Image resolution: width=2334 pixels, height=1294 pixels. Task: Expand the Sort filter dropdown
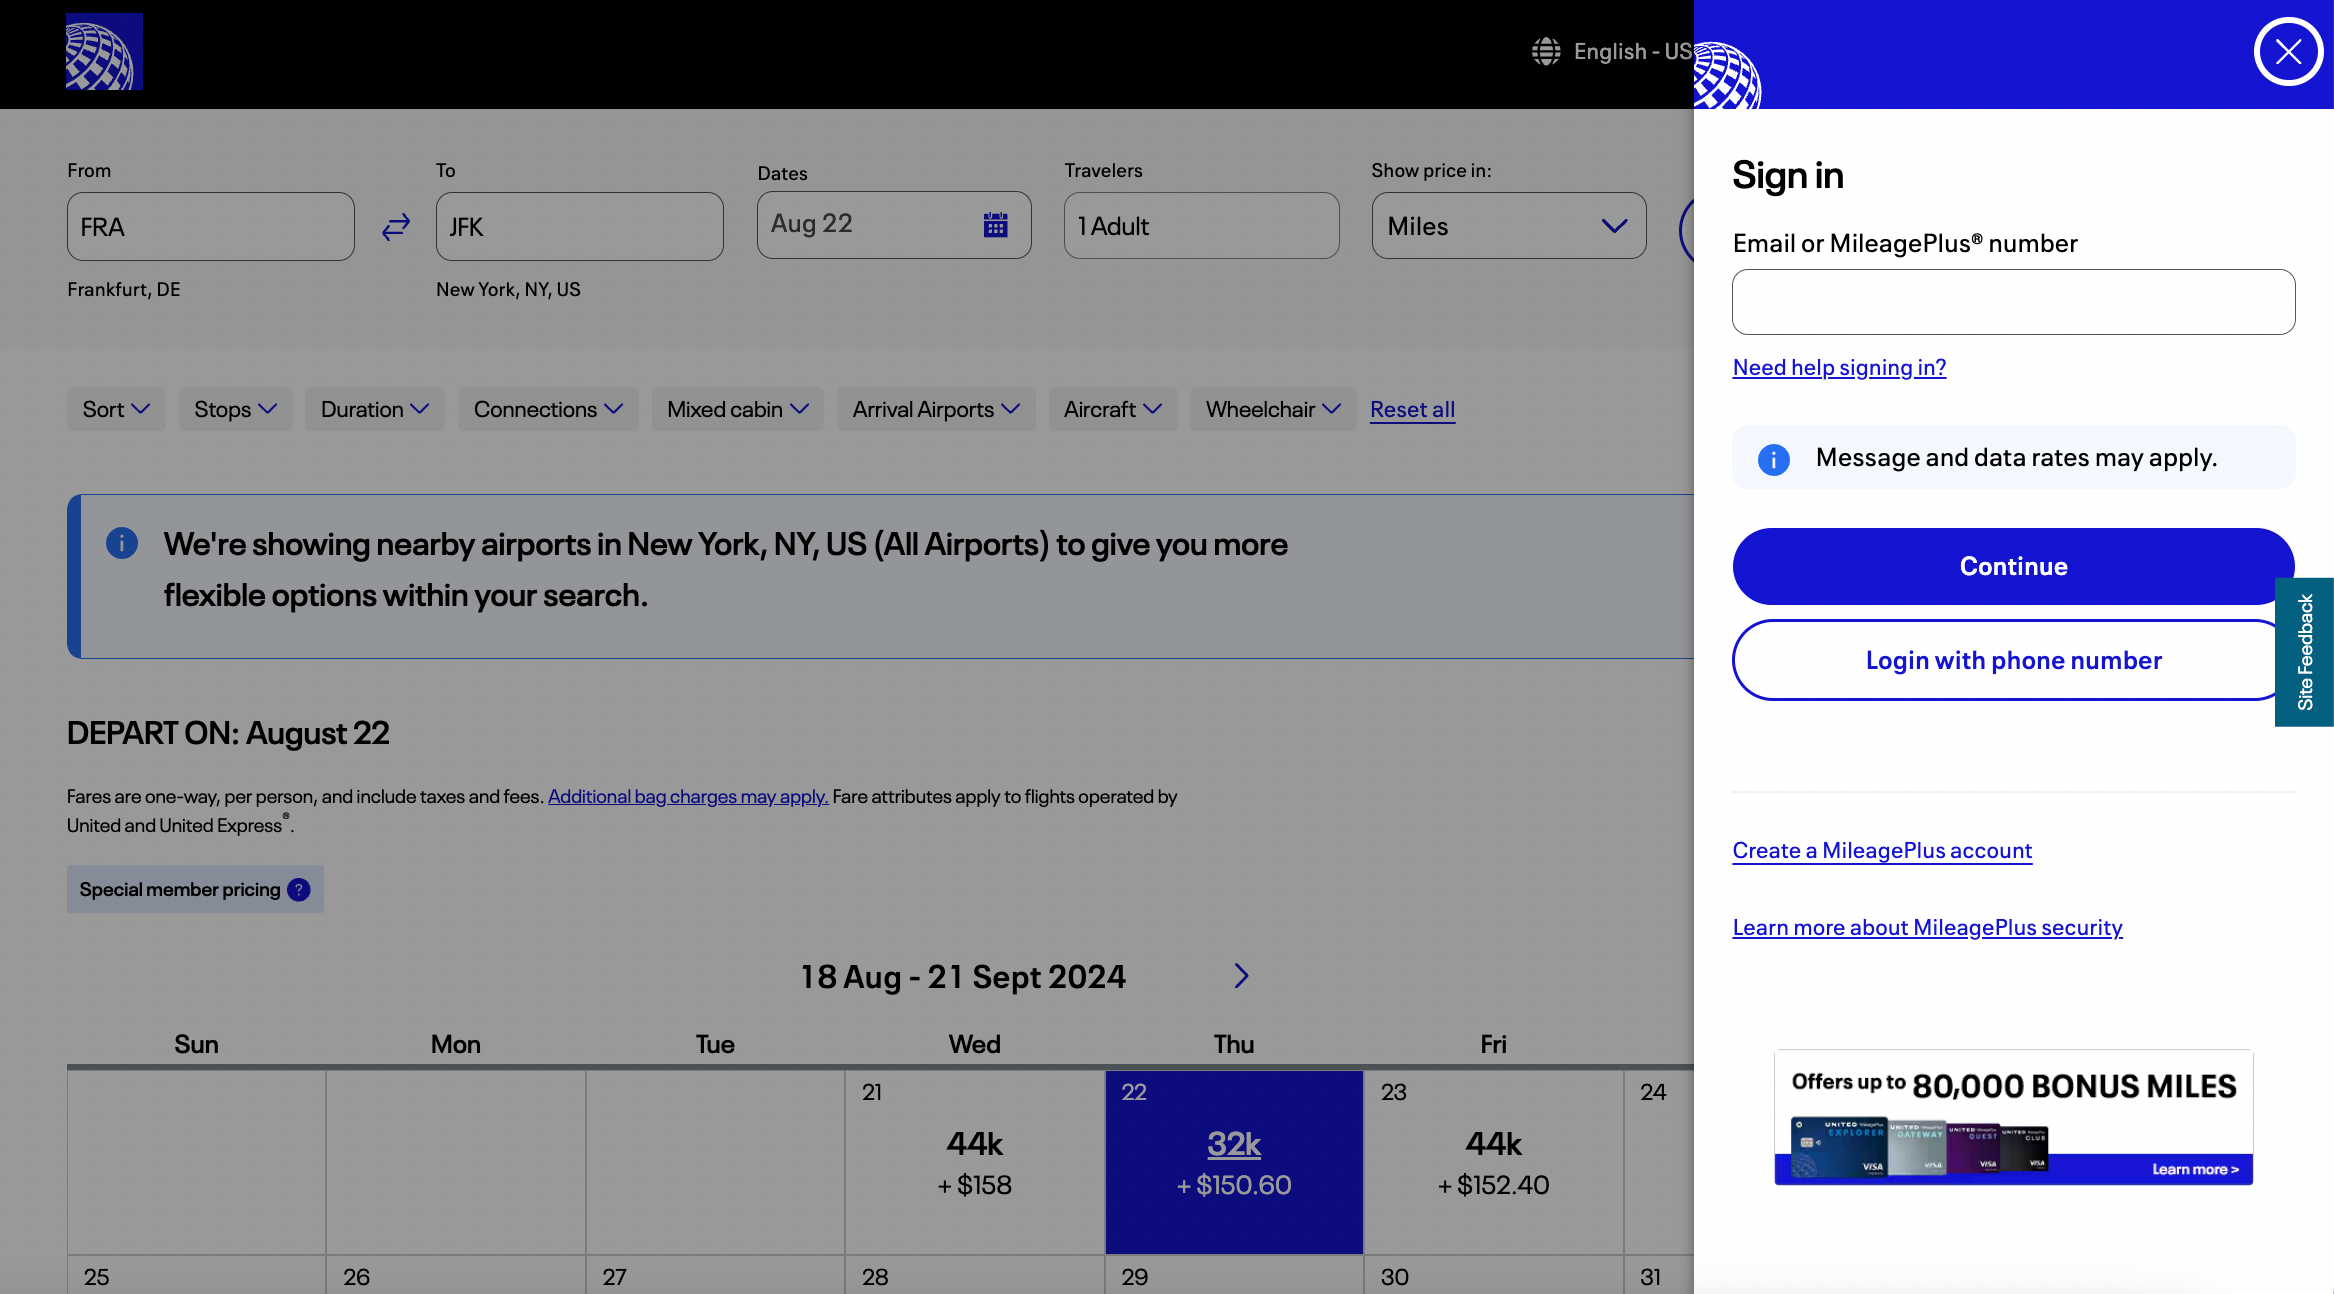point(116,410)
